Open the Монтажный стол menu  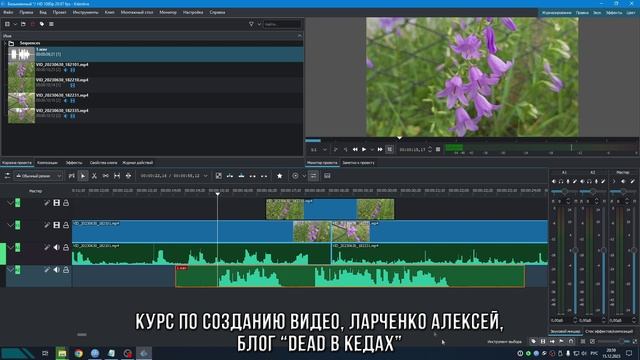[137, 12]
